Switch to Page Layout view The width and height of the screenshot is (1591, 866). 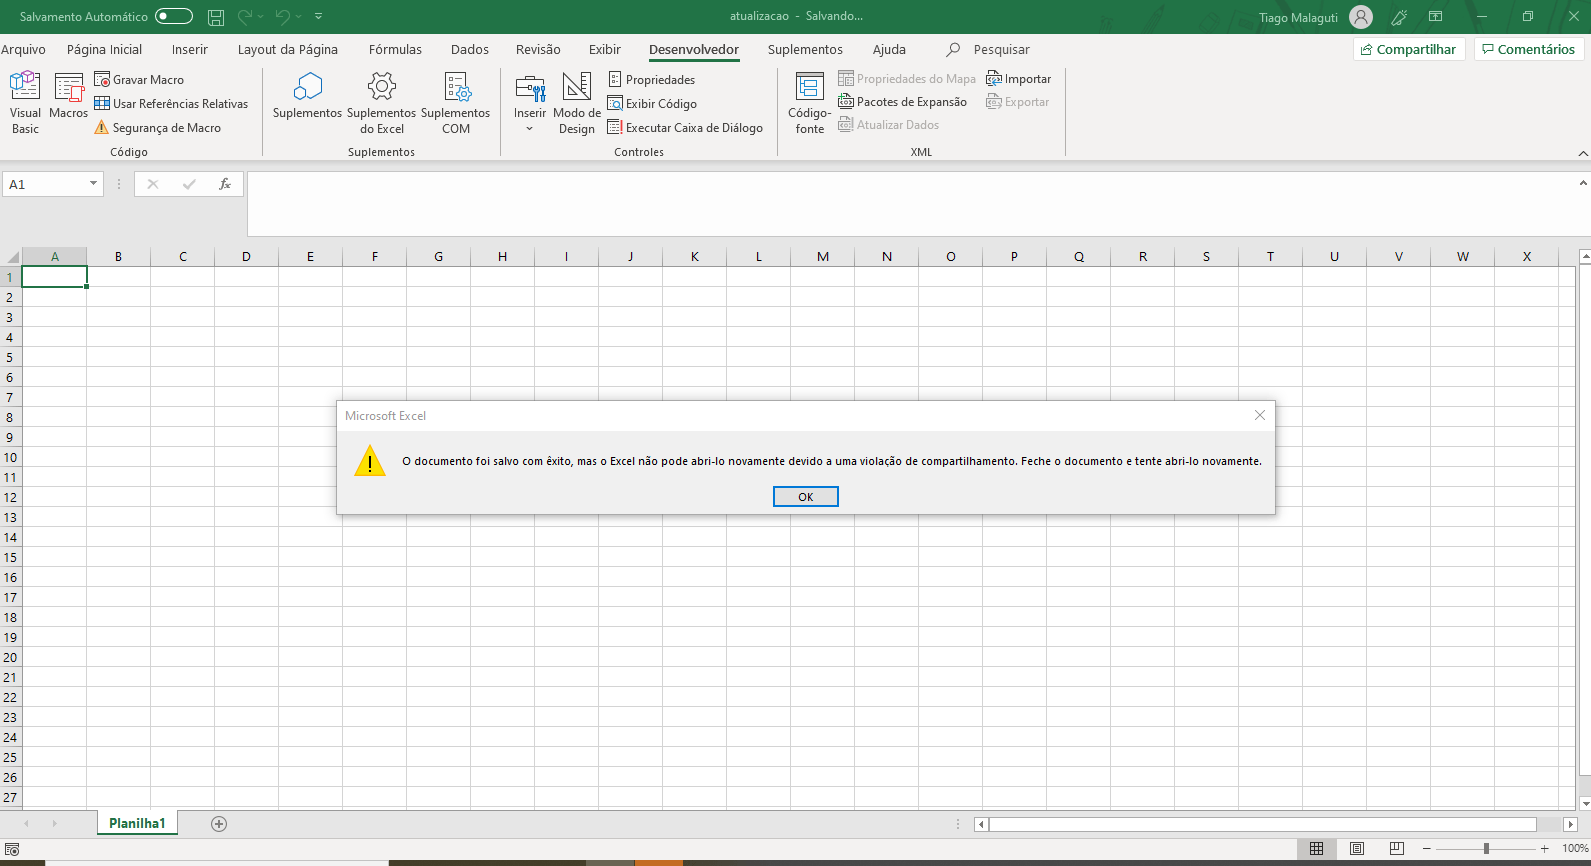(x=1356, y=848)
